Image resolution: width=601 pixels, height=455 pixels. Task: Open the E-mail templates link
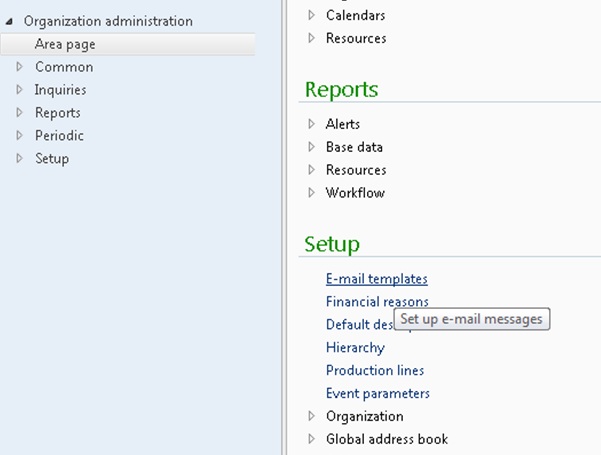[x=376, y=279]
